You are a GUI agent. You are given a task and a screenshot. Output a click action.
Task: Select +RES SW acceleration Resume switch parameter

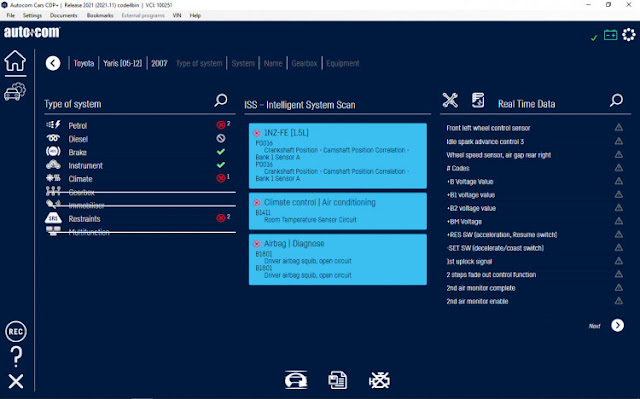pyautogui.click(x=502, y=235)
